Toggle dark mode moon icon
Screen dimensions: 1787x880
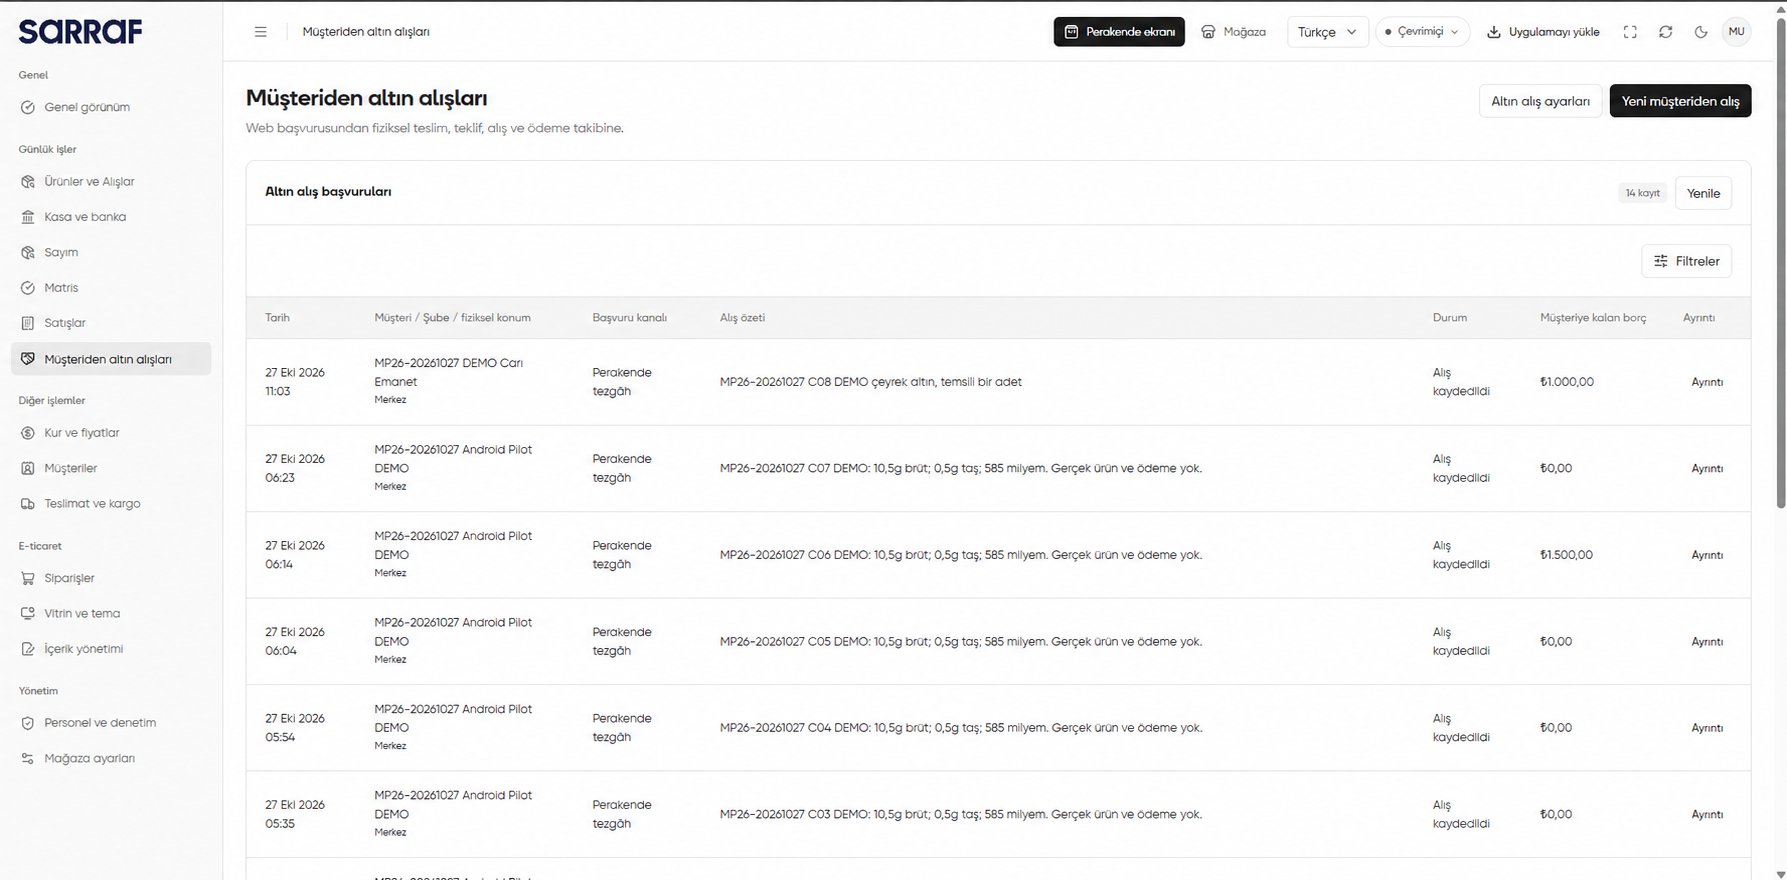[1701, 32]
